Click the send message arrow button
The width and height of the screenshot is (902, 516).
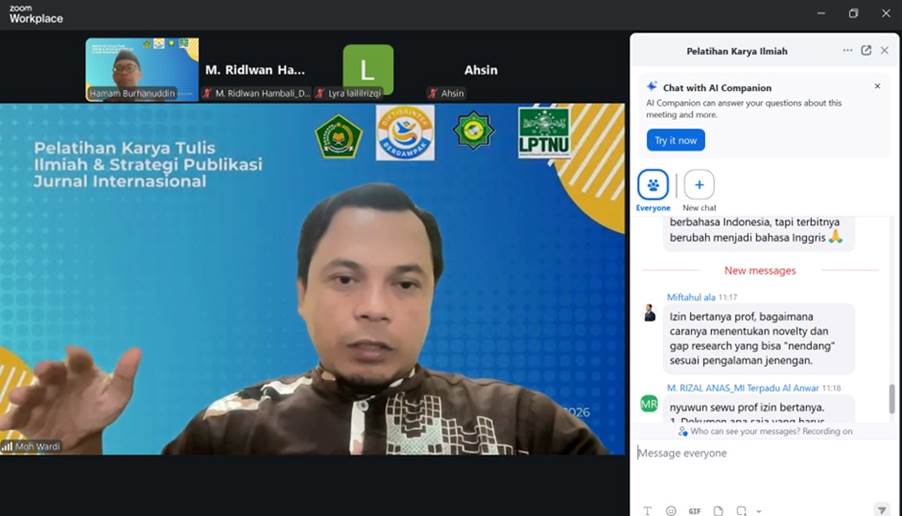coord(881,510)
